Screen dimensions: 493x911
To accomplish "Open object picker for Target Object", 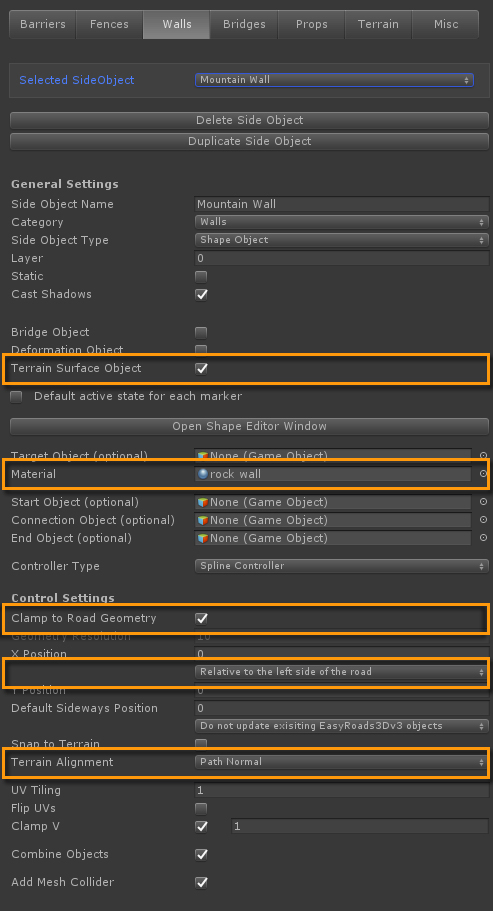I will (483, 456).
